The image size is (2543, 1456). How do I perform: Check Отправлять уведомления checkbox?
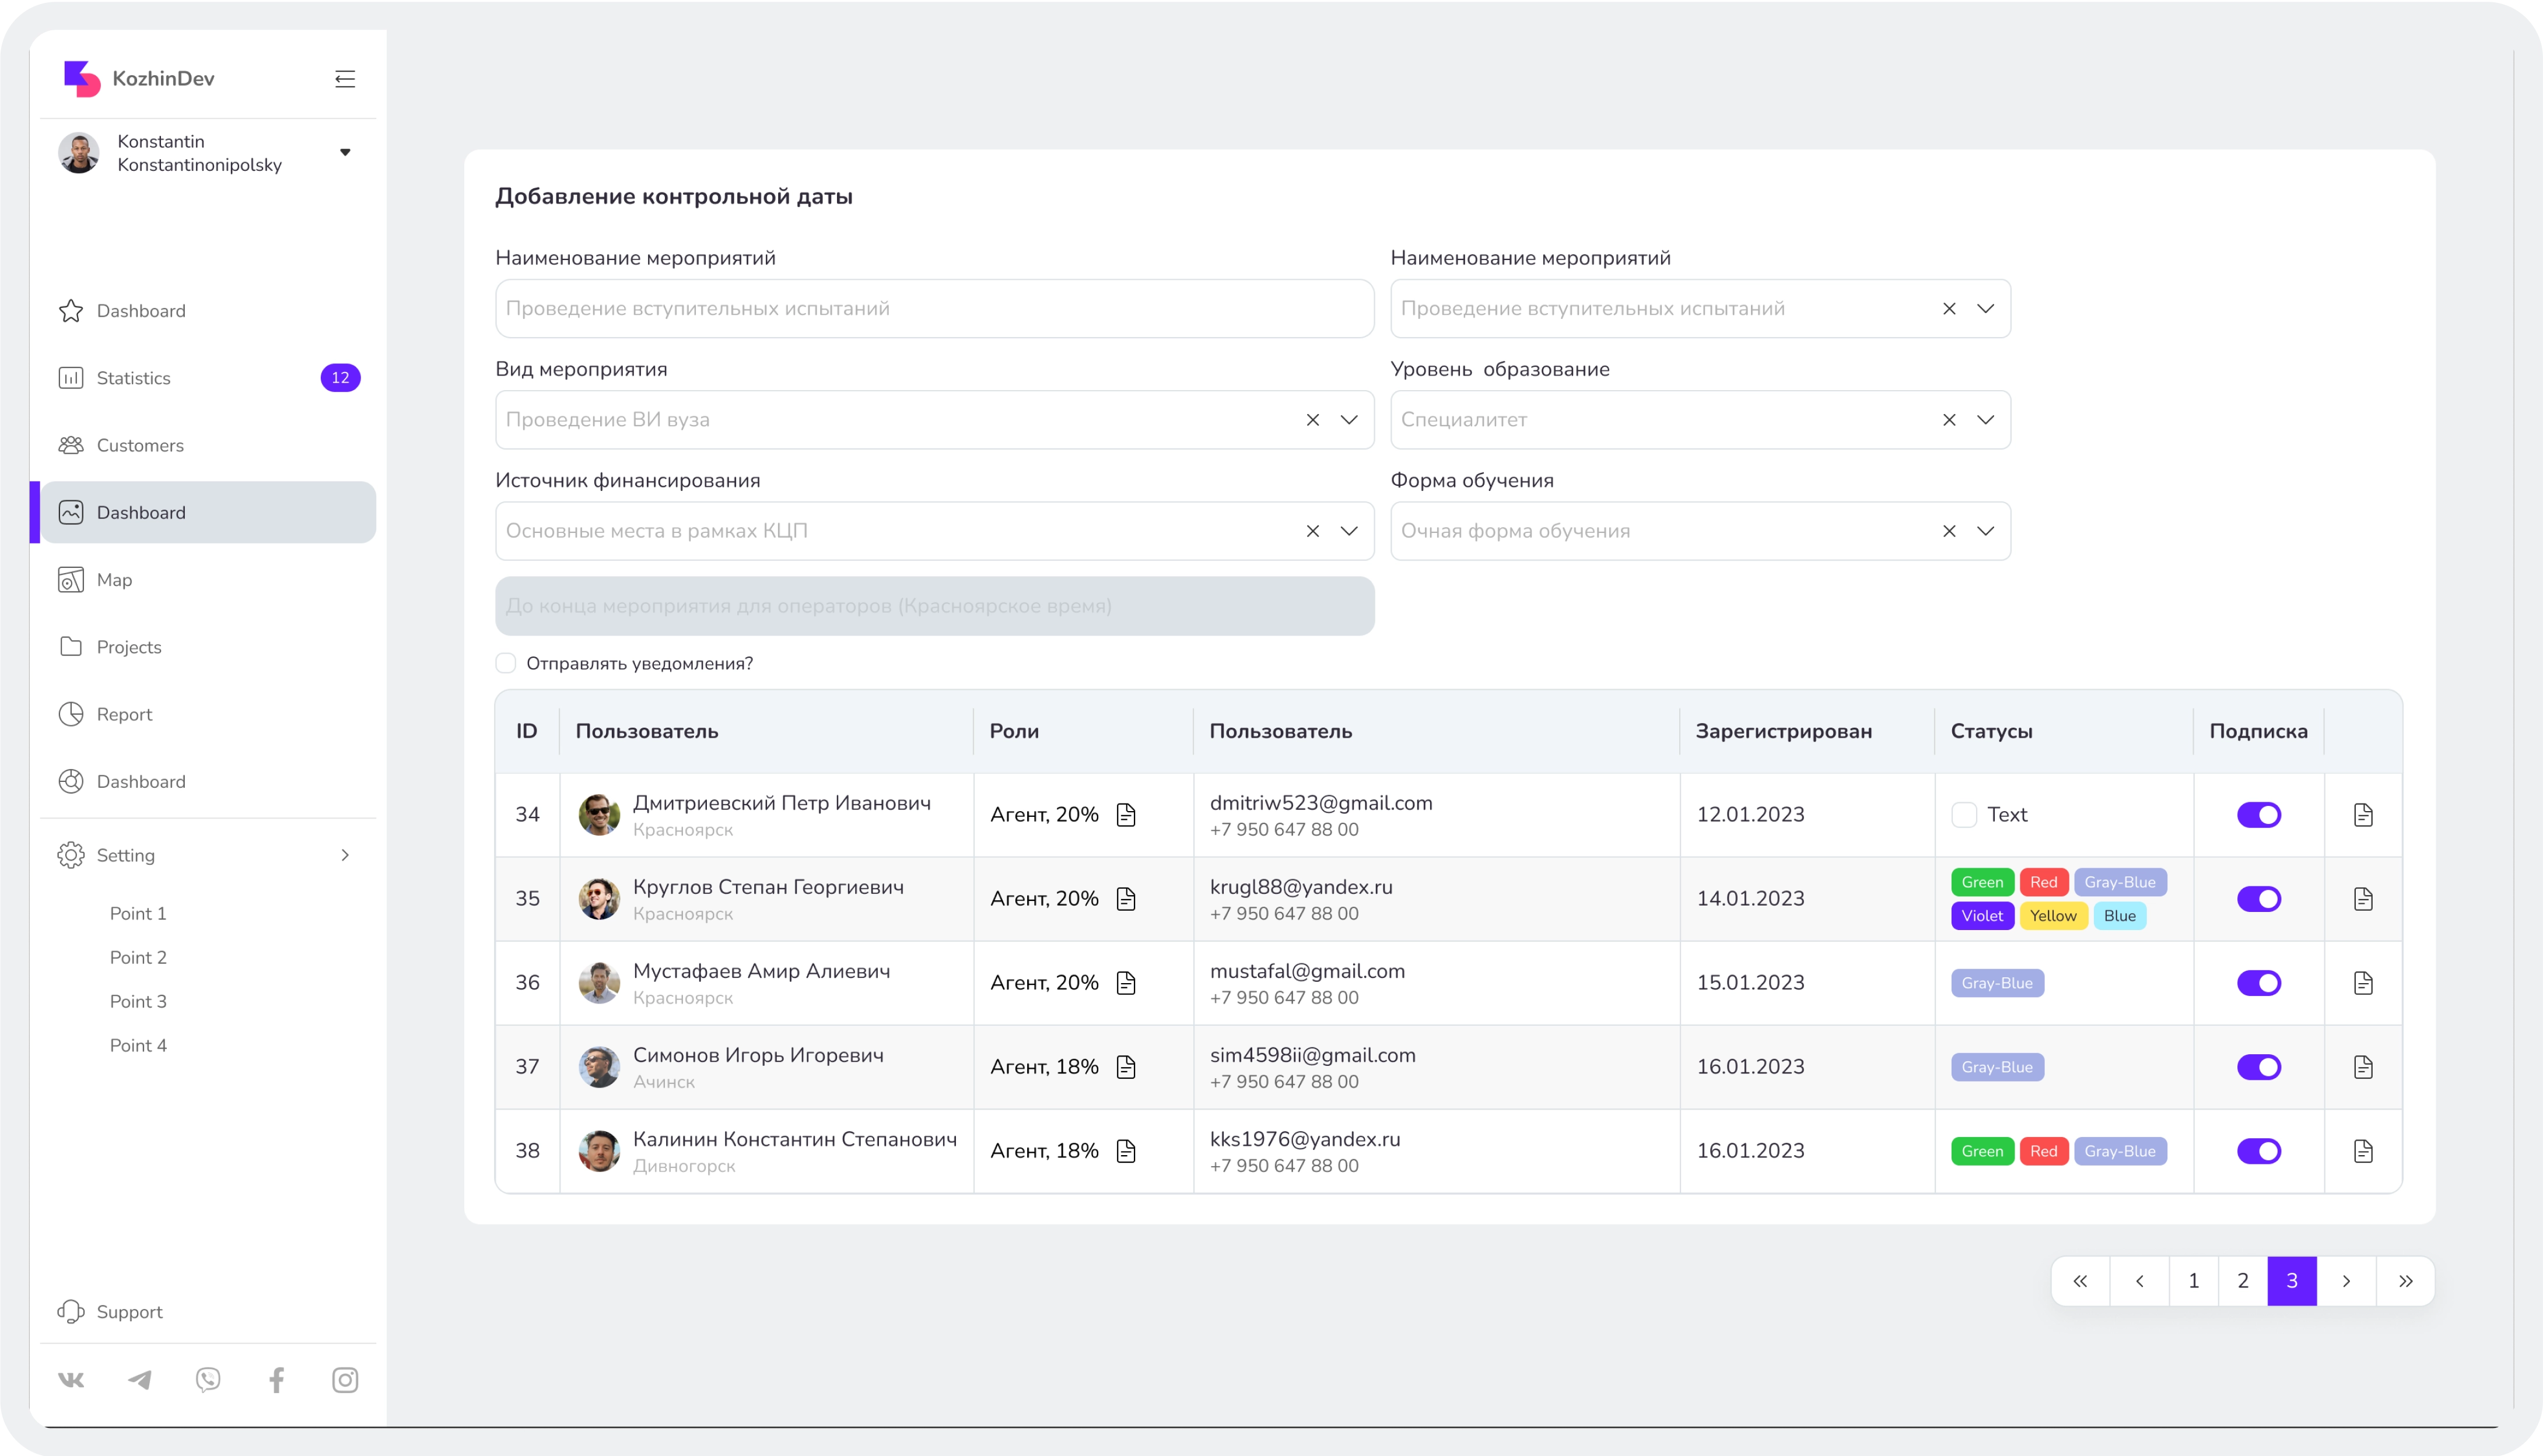click(506, 663)
